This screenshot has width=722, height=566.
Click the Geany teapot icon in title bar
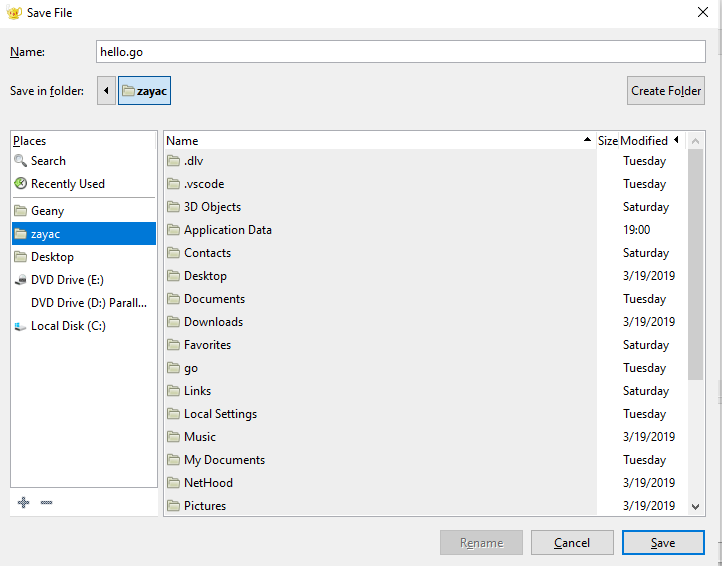tap(14, 12)
